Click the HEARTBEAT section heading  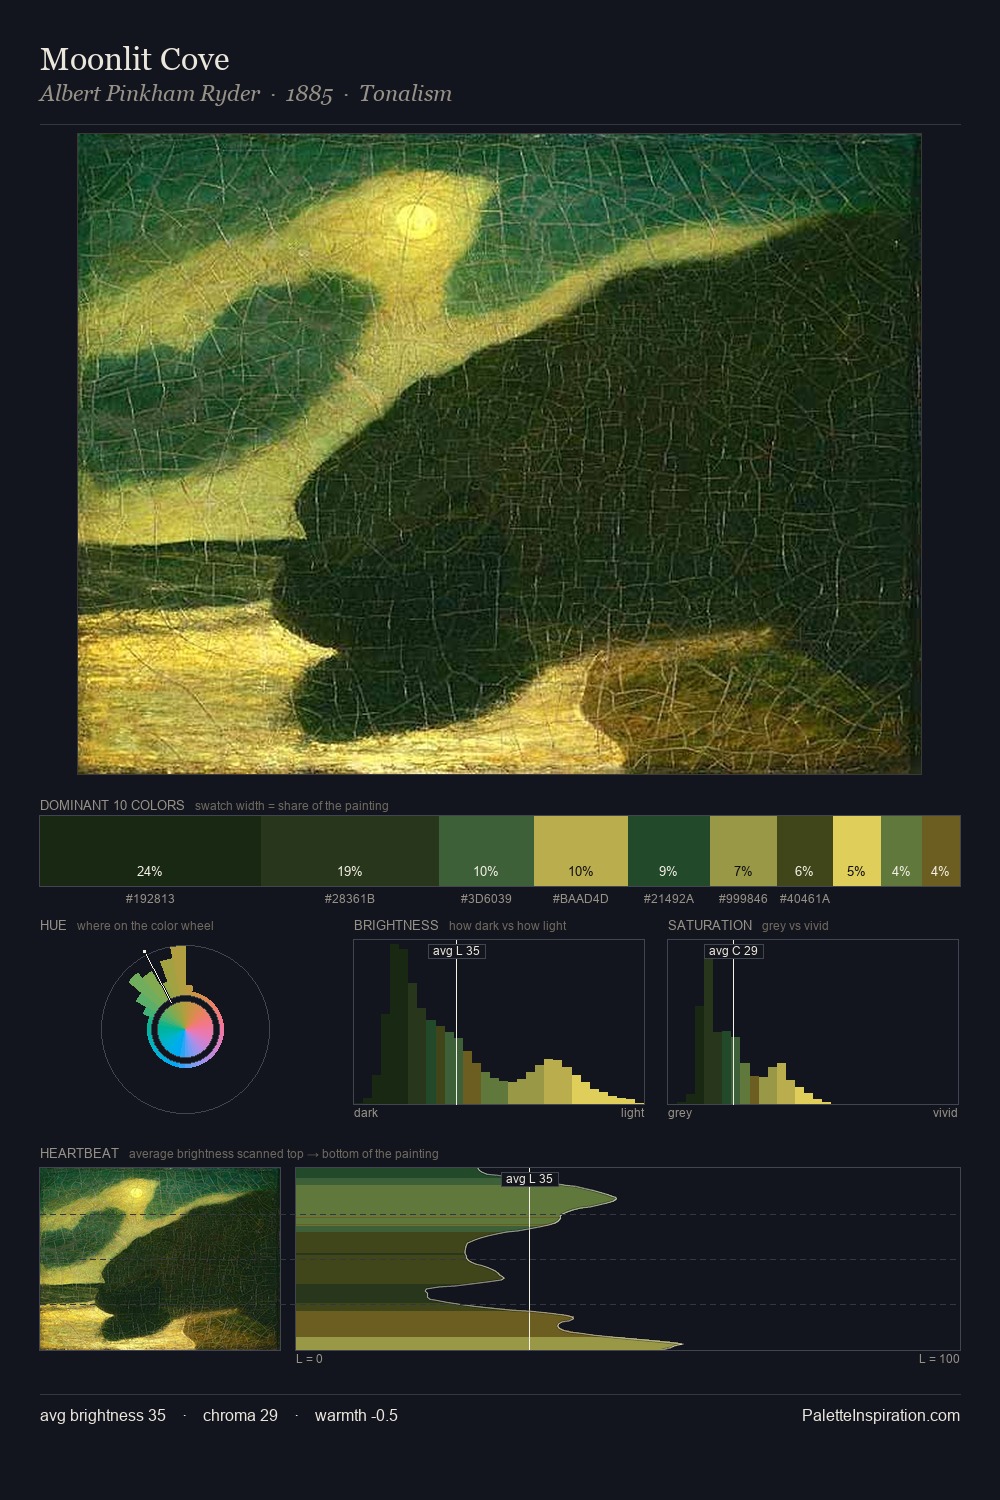pyautogui.click(x=79, y=1153)
